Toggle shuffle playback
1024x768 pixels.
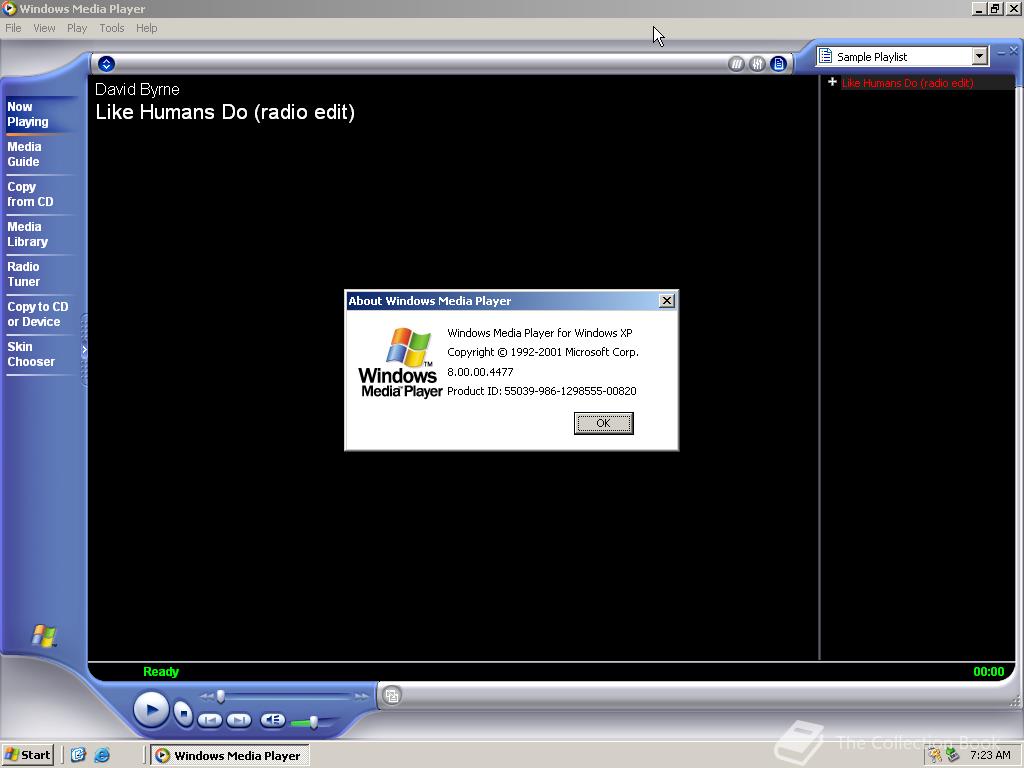coord(736,64)
